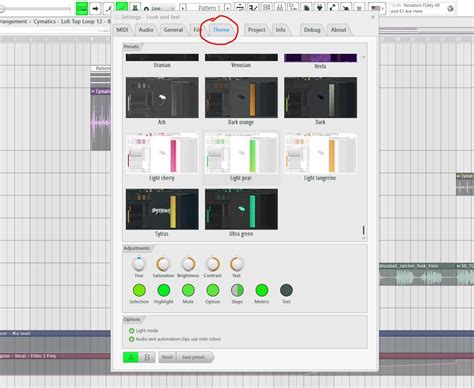Close the Settings window
474x388 pixels.
pos(373,17)
